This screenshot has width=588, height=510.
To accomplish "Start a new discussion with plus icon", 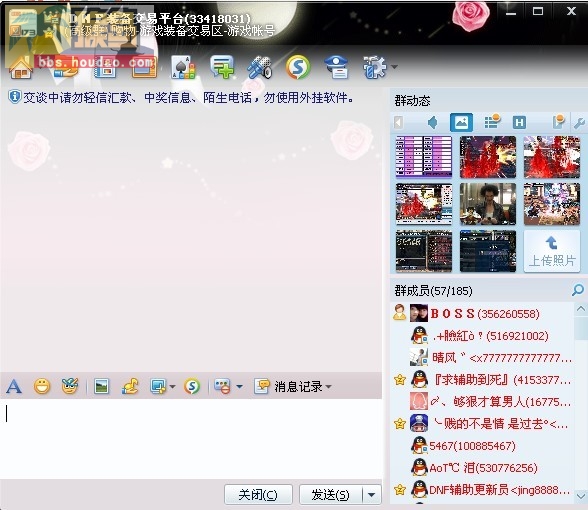I will (x=222, y=68).
